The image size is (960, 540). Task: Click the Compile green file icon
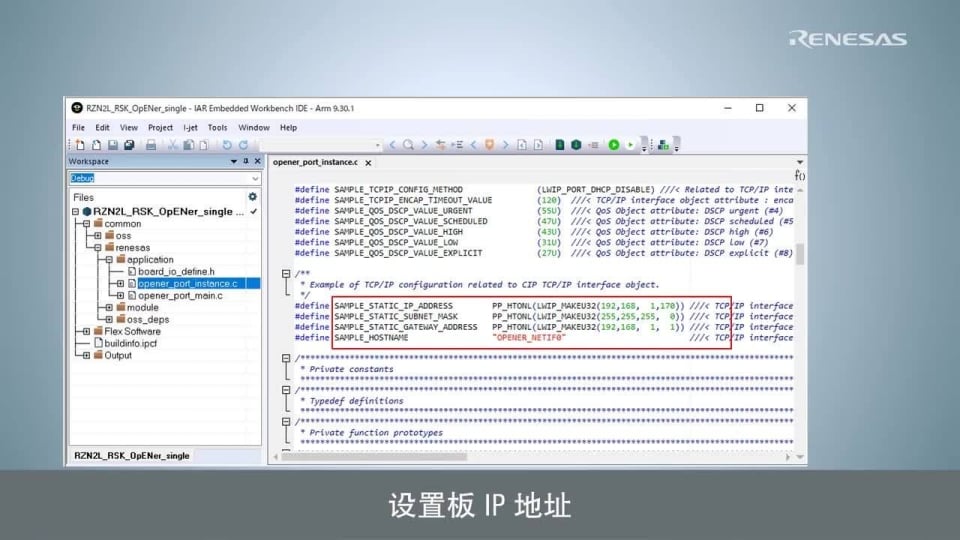560,145
